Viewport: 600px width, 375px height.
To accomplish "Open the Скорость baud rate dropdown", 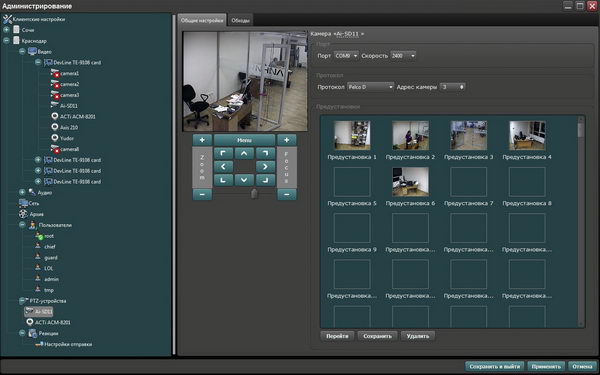I will [403, 56].
